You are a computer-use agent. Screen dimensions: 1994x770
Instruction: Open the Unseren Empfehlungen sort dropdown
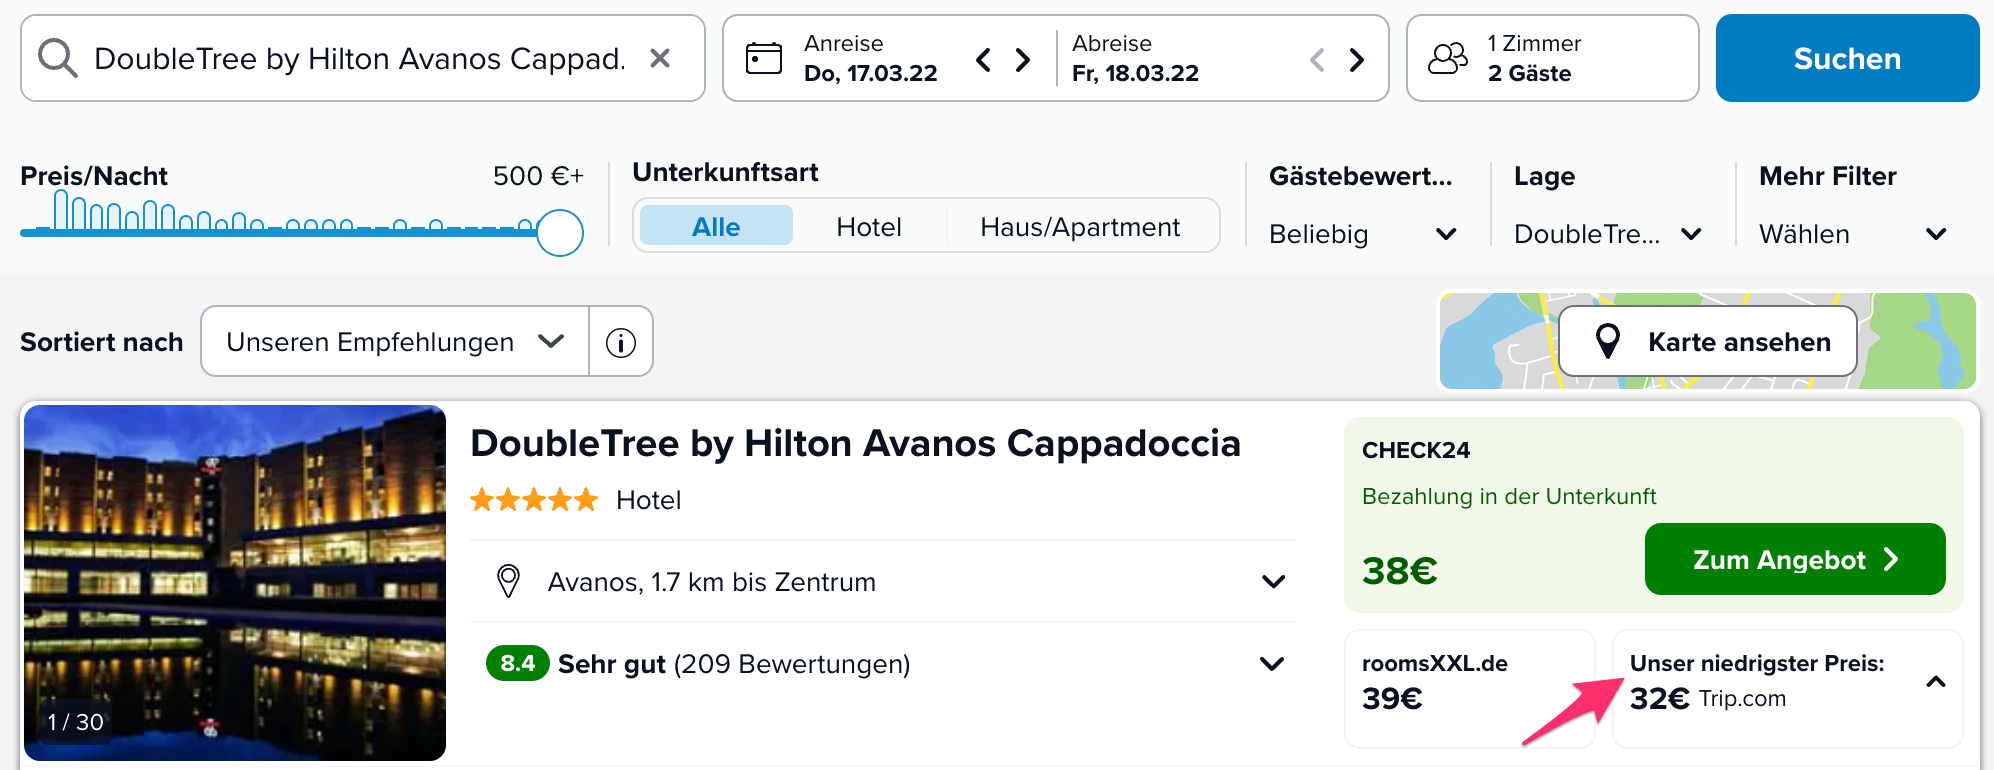pyautogui.click(x=395, y=341)
